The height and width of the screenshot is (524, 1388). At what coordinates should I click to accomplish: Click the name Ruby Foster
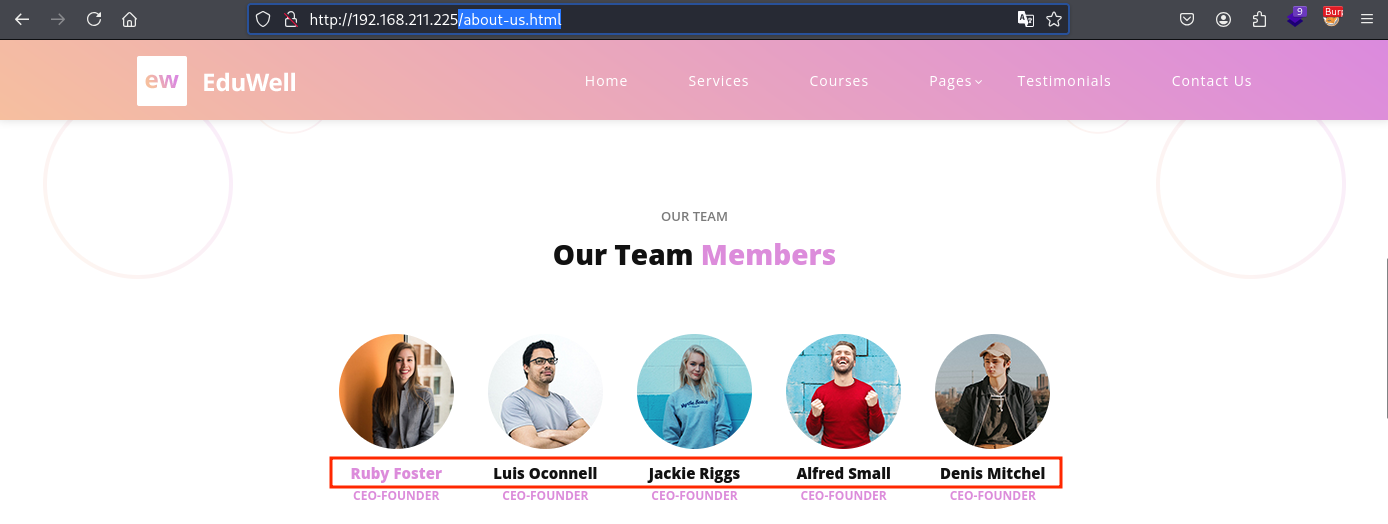[x=396, y=473]
